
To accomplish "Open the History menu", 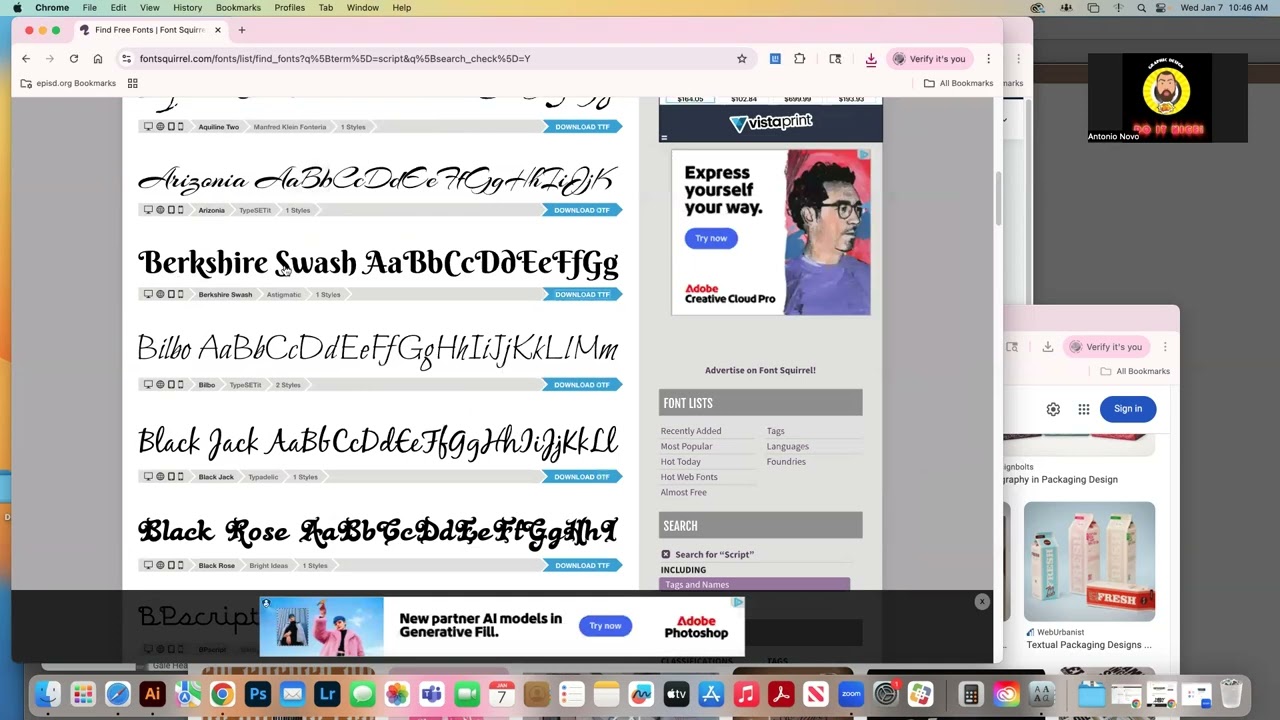I will (x=187, y=8).
